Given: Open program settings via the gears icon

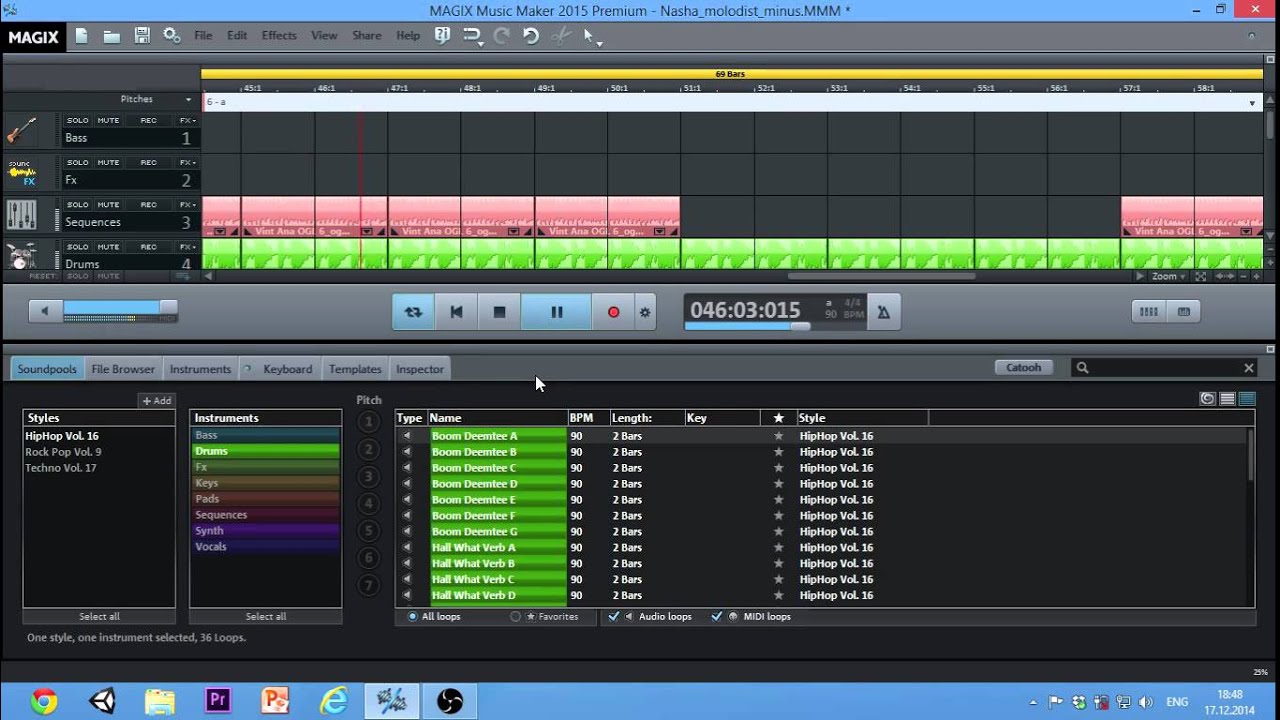Looking at the screenshot, I should click(x=172, y=36).
